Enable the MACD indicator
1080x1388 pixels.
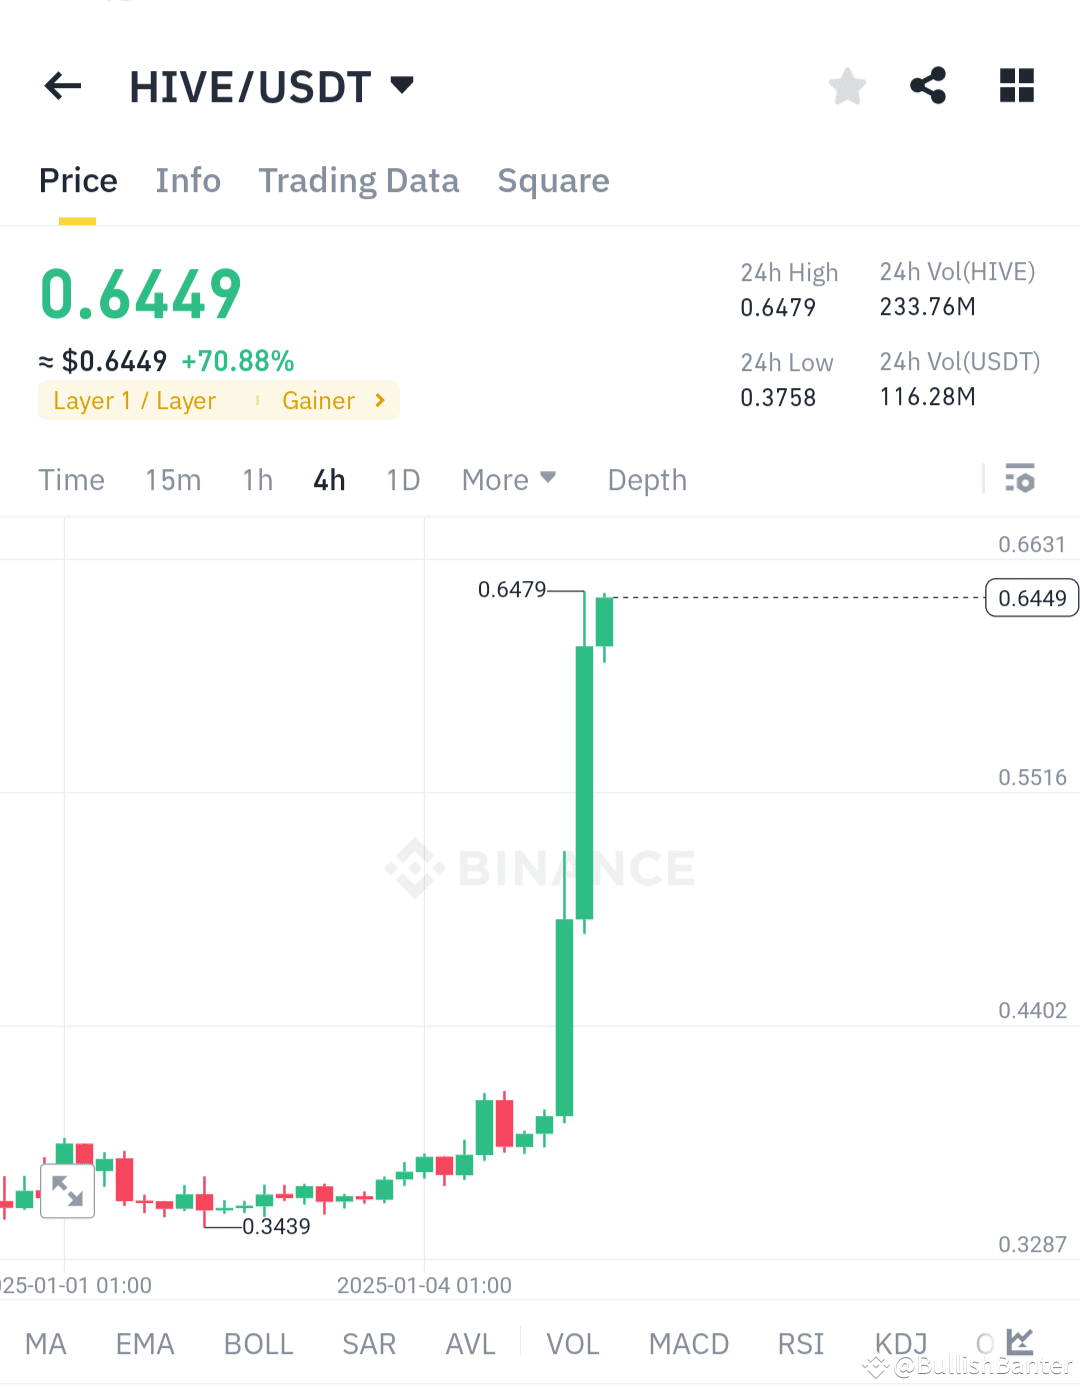[688, 1344]
